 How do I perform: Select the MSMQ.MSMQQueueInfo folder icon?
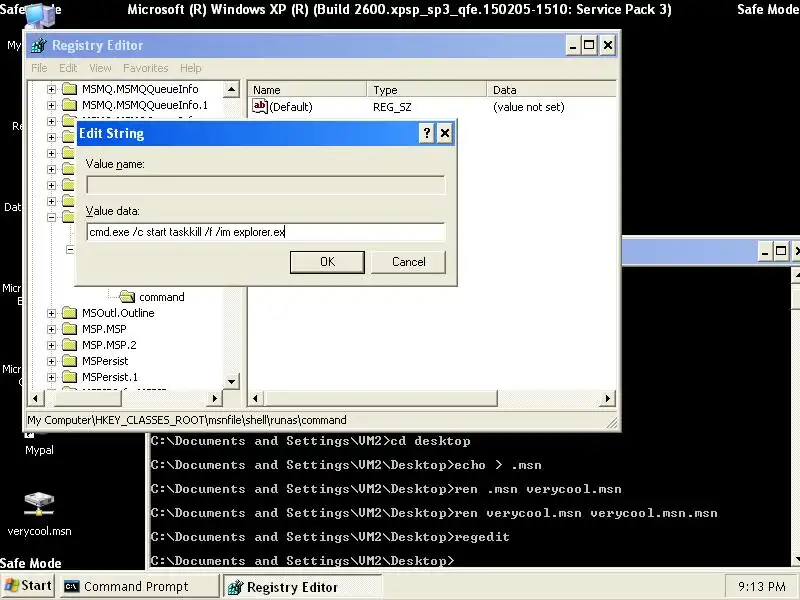[x=69, y=89]
